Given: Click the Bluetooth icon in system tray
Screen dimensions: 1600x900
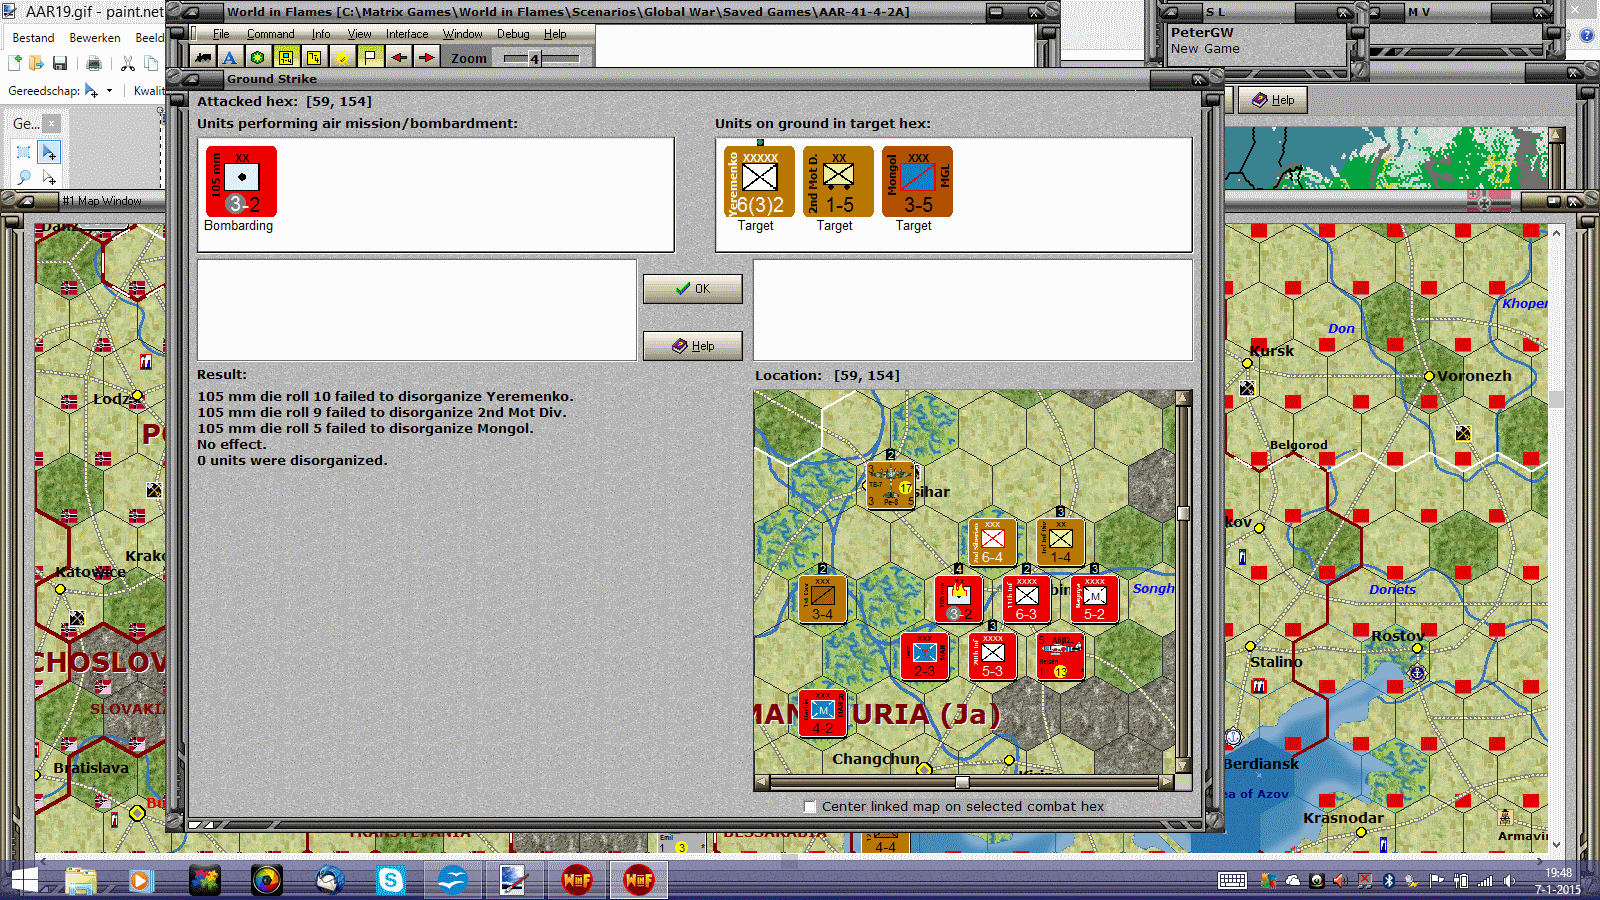Looking at the screenshot, I should point(1388,881).
